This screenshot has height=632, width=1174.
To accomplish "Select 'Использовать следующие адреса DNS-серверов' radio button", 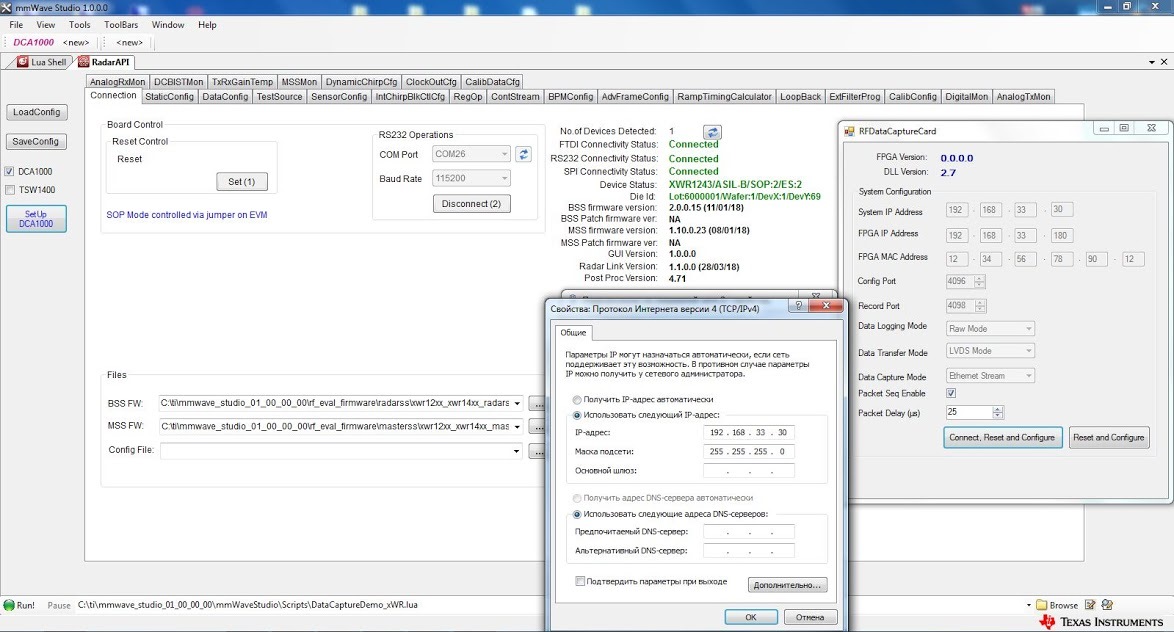I will click(x=577, y=514).
